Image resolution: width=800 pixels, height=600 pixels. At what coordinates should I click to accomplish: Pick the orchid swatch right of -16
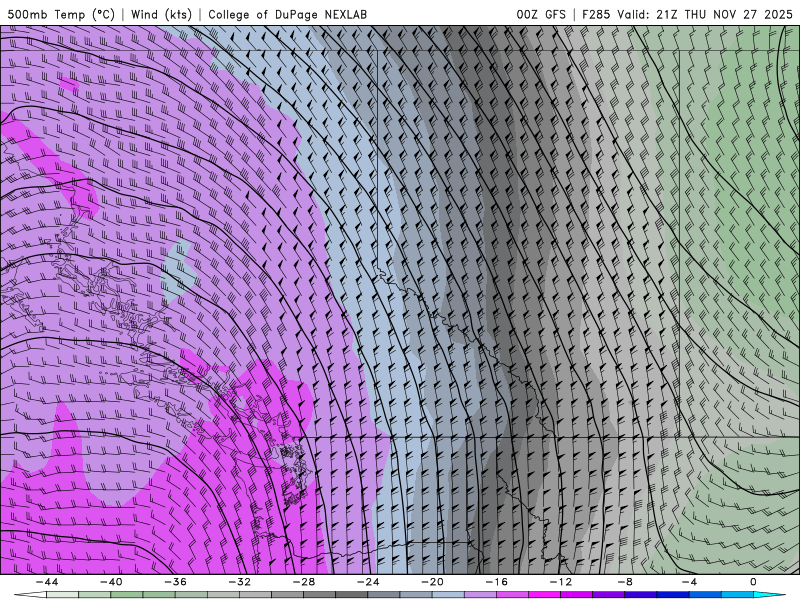click(512, 594)
